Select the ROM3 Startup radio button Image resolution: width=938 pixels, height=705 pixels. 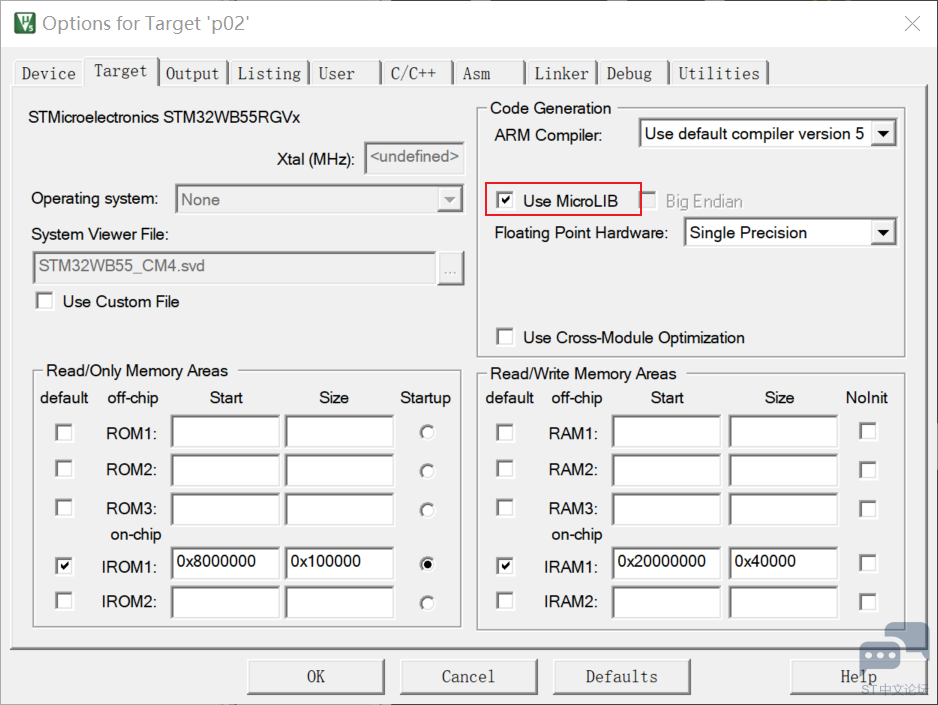coord(427,510)
